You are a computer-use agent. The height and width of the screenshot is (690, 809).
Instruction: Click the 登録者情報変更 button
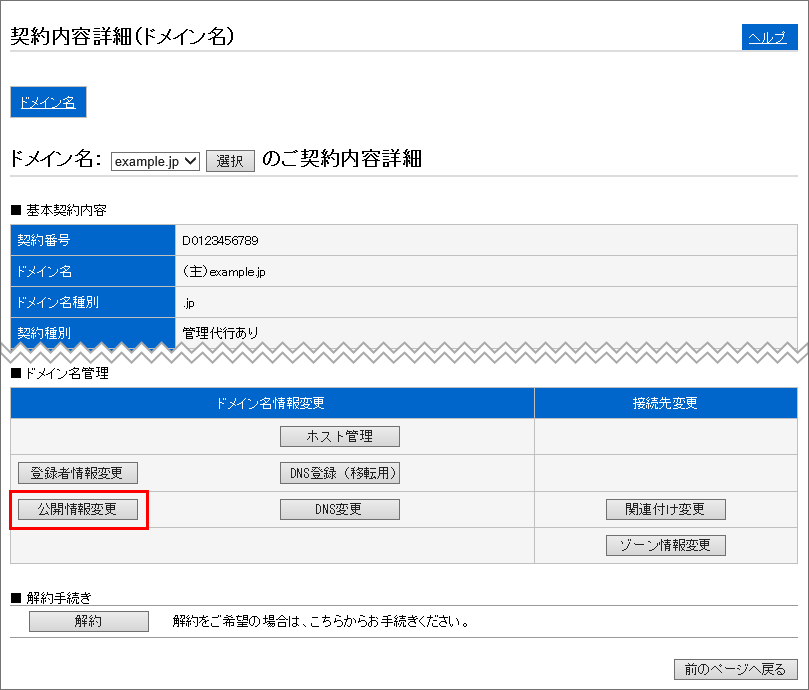coord(78,473)
